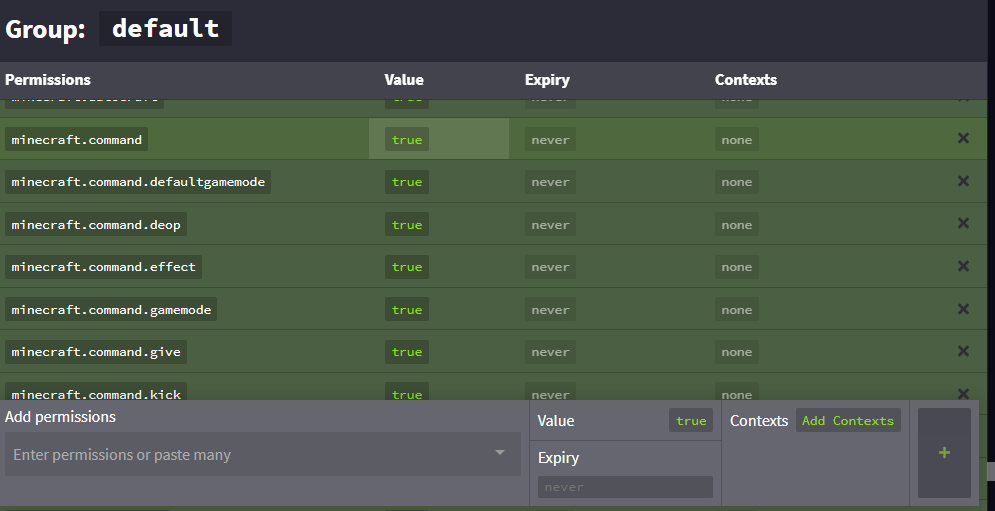Remove the minecraft.command.effect permission row
Viewport: 995px width, 511px height.
click(963, 266)
